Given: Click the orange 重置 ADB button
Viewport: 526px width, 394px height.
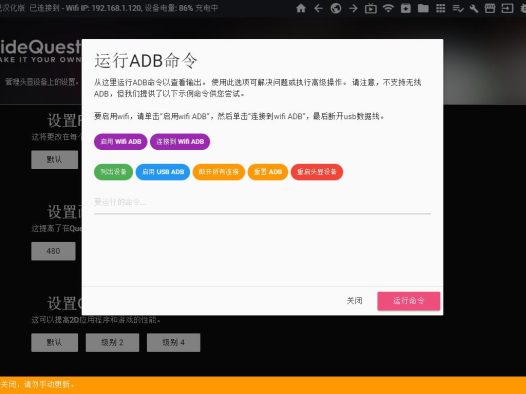Looking at the screenshot, I should pos(268,172).
